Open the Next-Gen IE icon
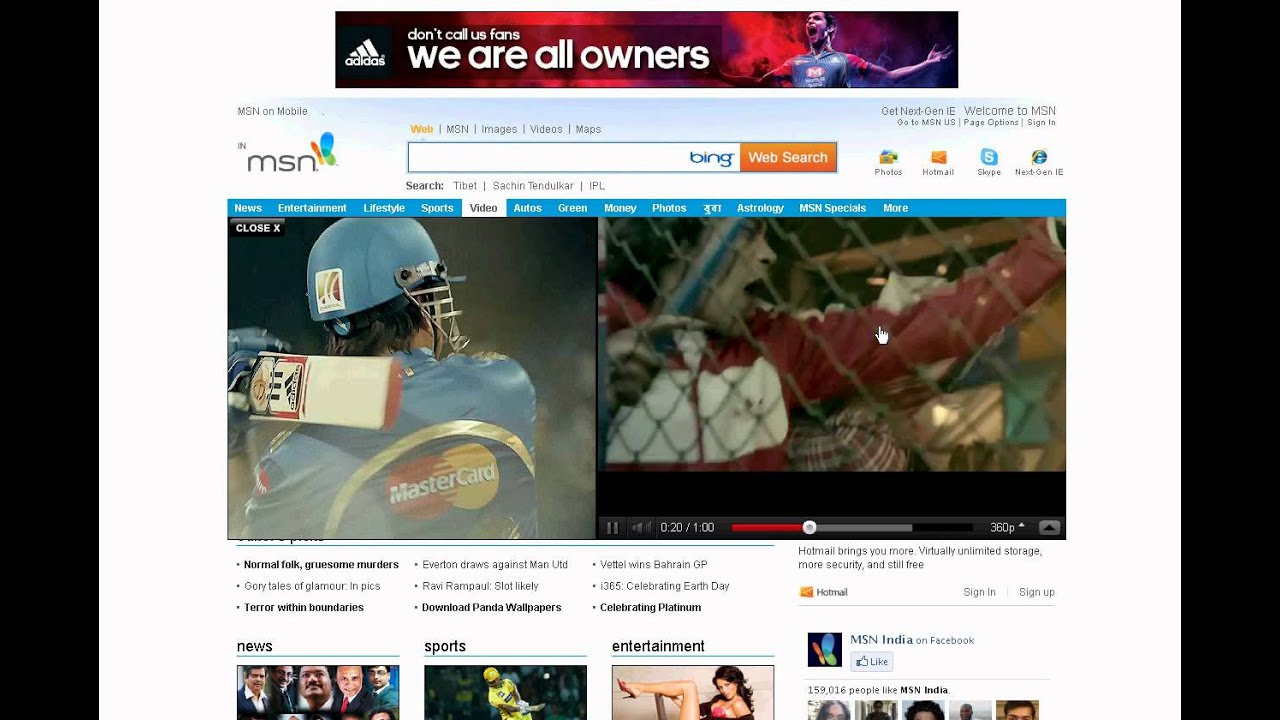Viewport: 1280px width, 720px height. coord(1039,157)
